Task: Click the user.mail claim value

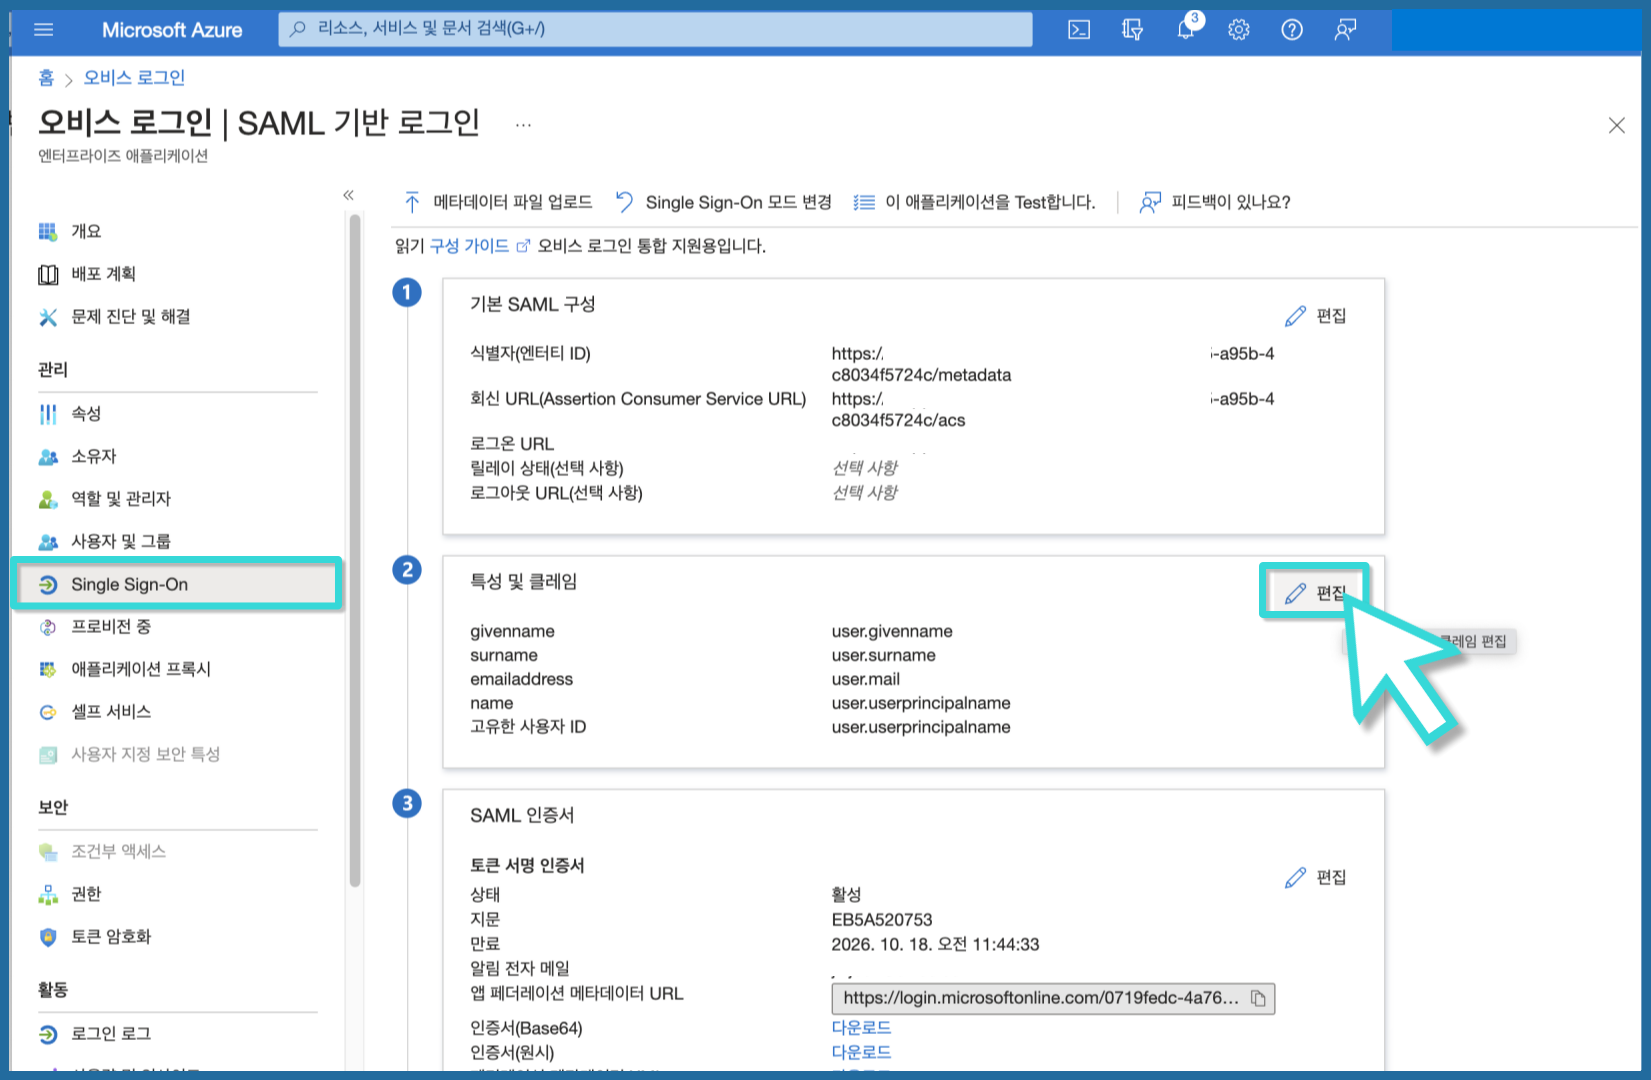Action: tap(866, 679)
